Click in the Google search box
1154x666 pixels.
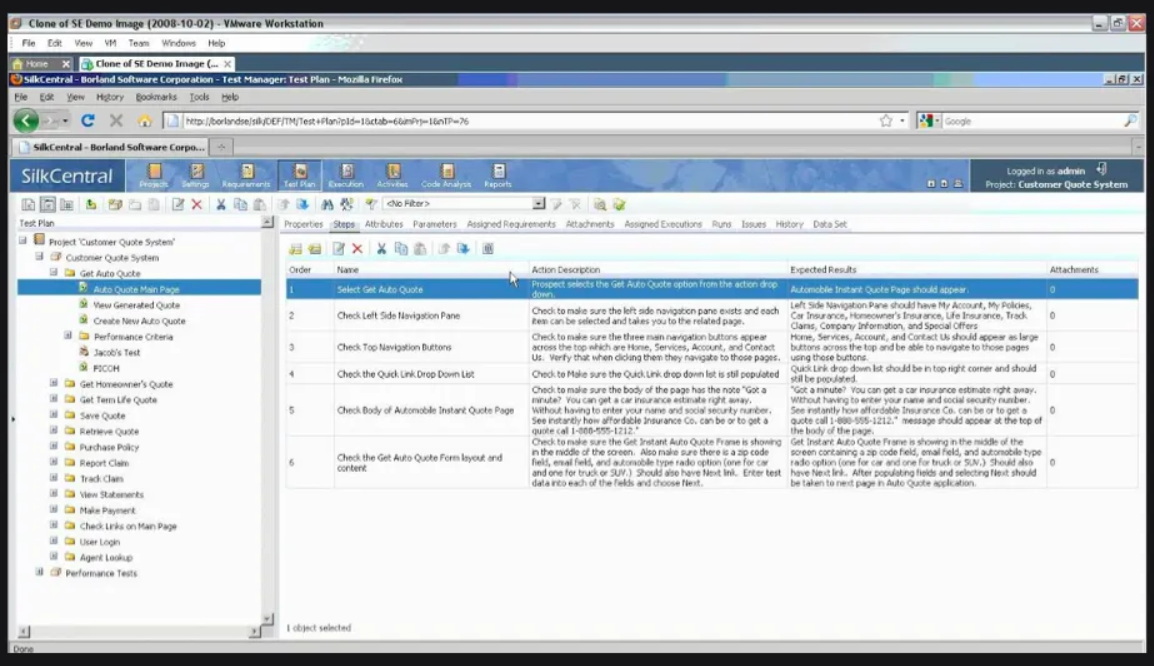click(1031, 121)
